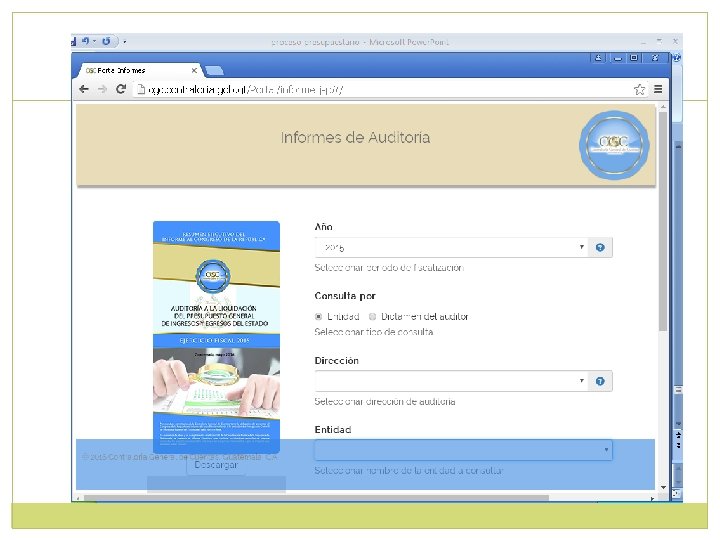The height and width of the screenshot is (540, 720).
Task: Open the Año year dropdown
Action: 451,248
